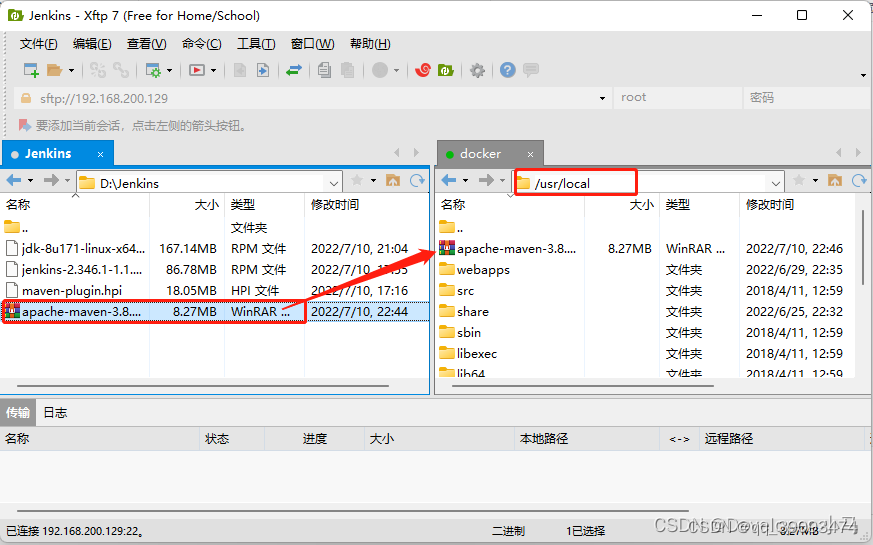Click the 密码 password field
Screen dimensions: 873x545
806,98
